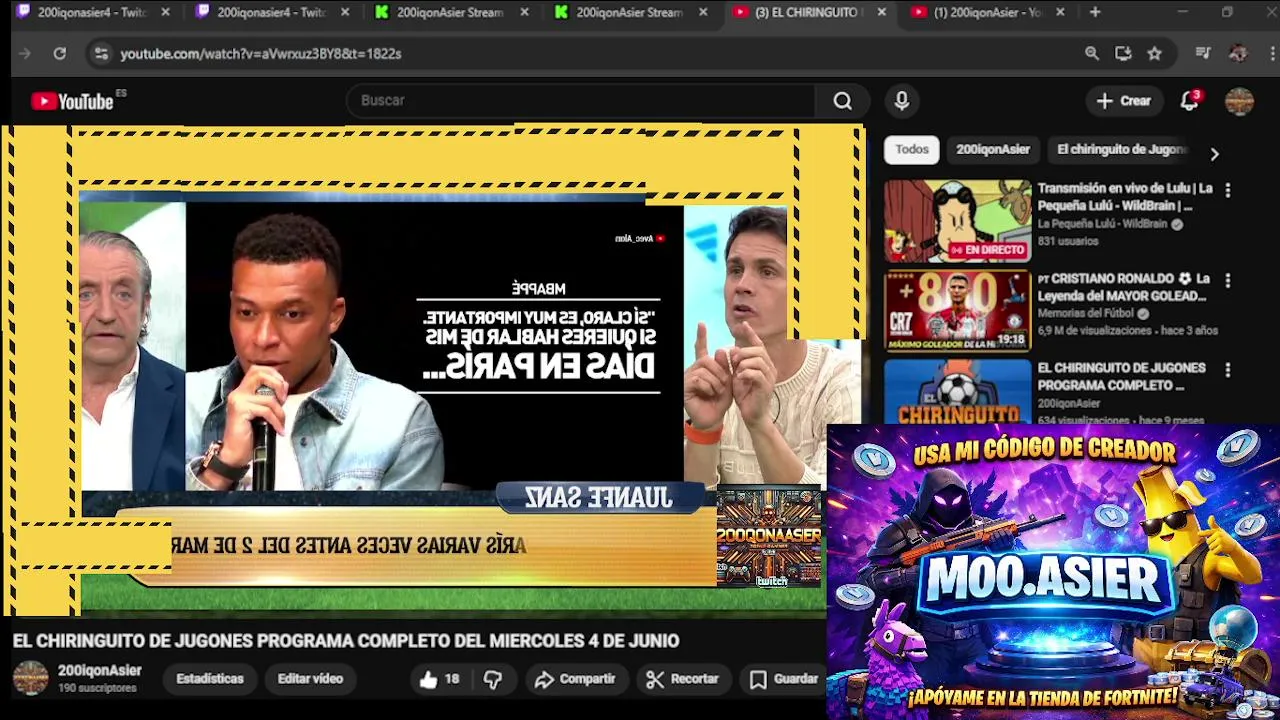Open a new browser tab with plus
1280x720 pixels.
point(1095,12)
